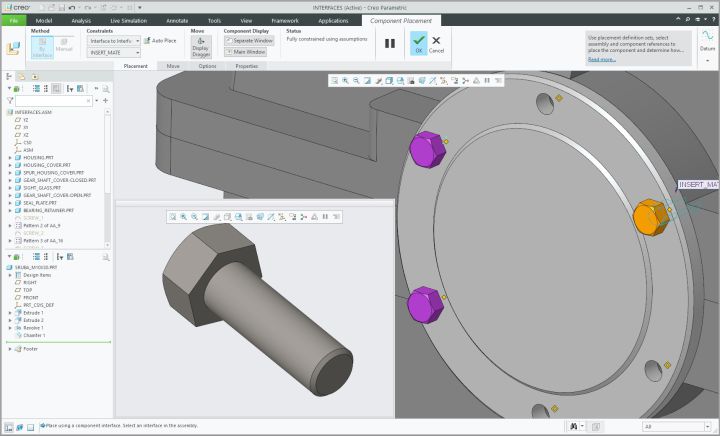Image resolution: width=720 pixels, height=436 pixels.
Task: Click Zoom In icon in component window toolbar
Action: [x=184, y=217]
